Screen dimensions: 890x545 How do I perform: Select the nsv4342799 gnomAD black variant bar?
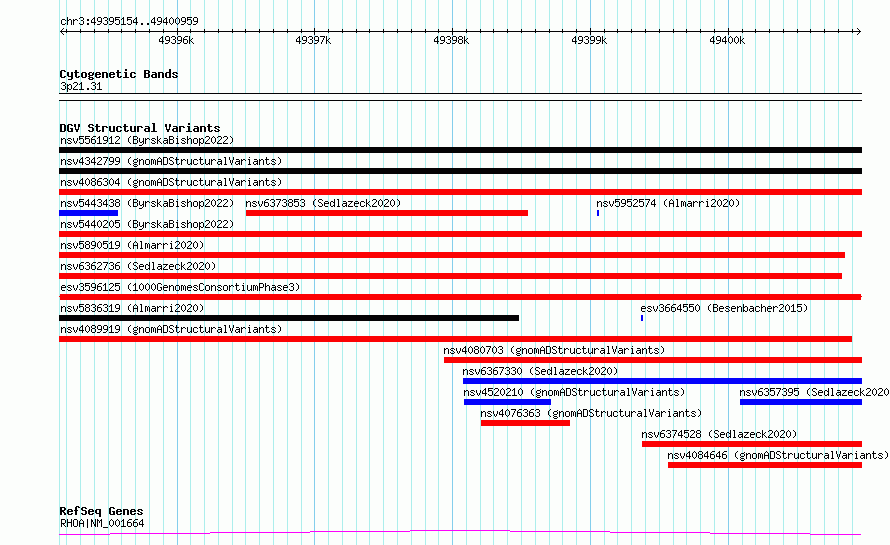[460, 171]
